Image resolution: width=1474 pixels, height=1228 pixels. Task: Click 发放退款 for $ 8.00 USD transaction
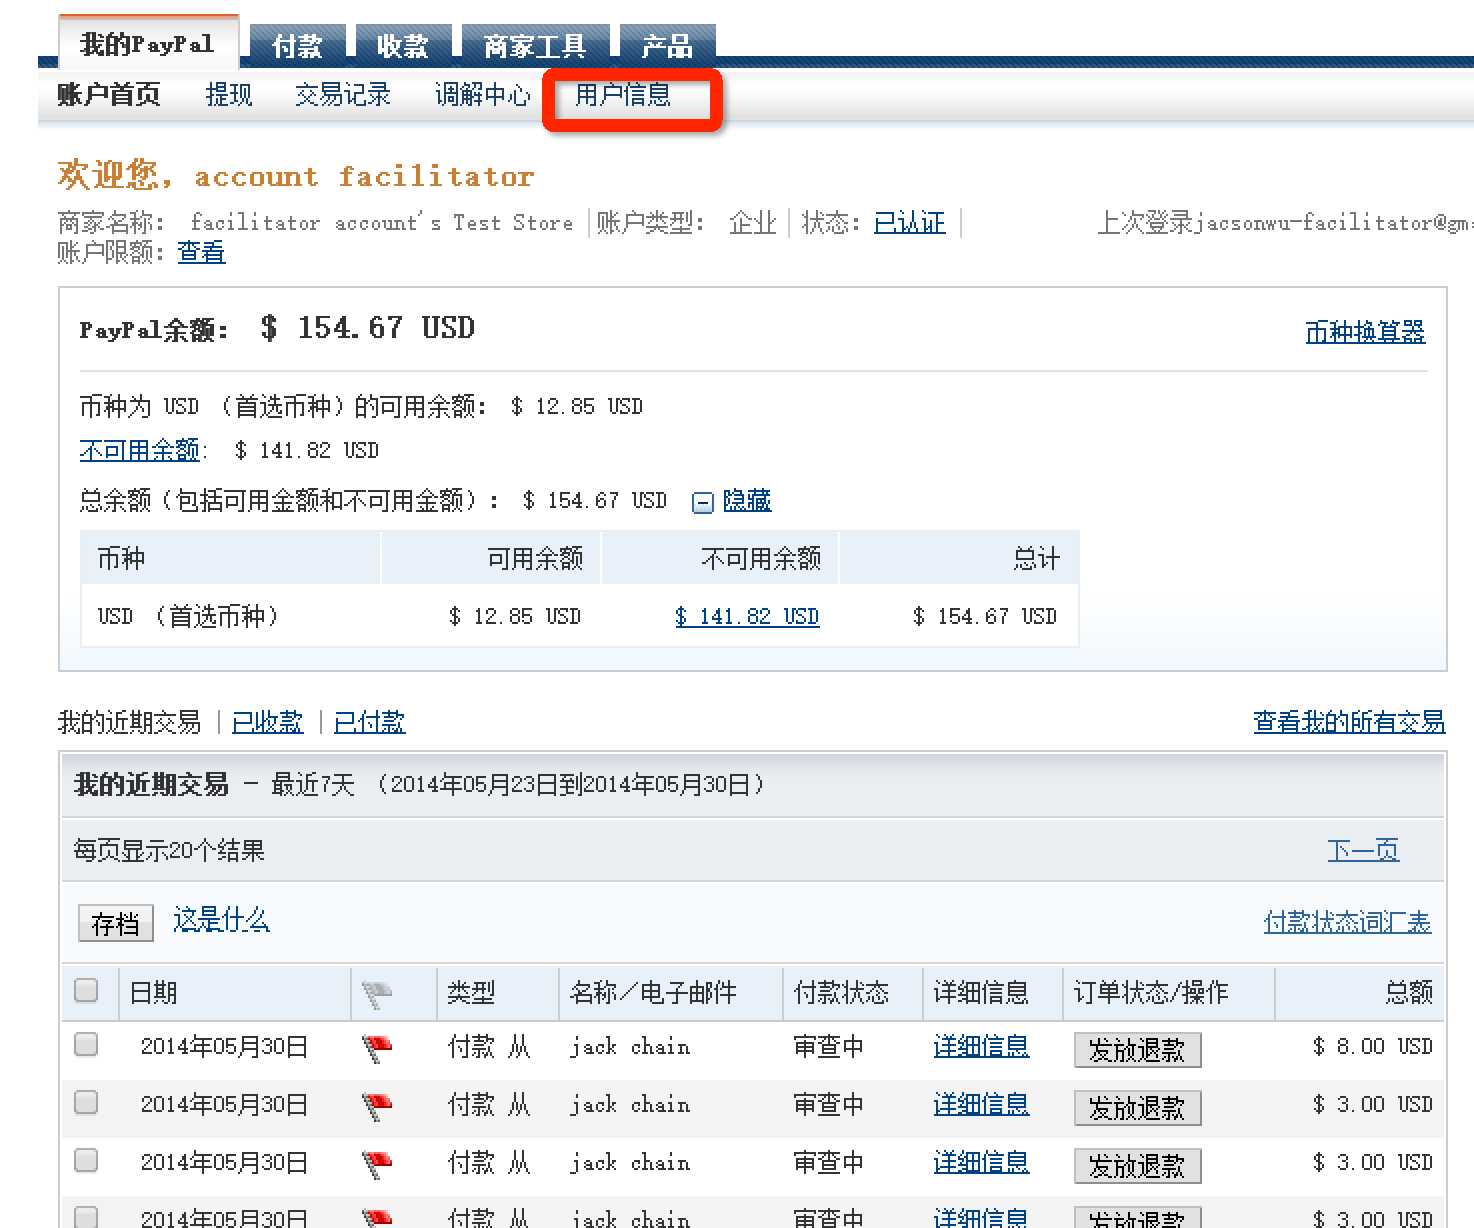tap(1137, 1050)
